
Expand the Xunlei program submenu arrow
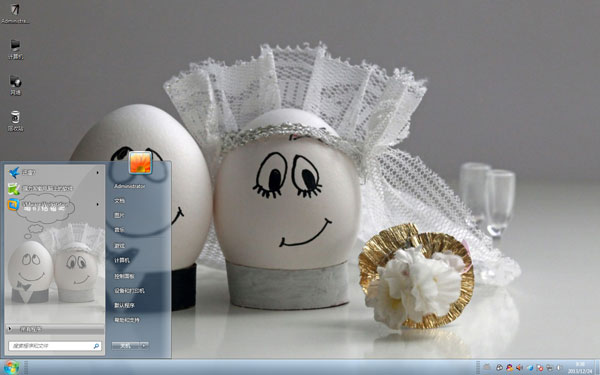[x=98, y=173]
